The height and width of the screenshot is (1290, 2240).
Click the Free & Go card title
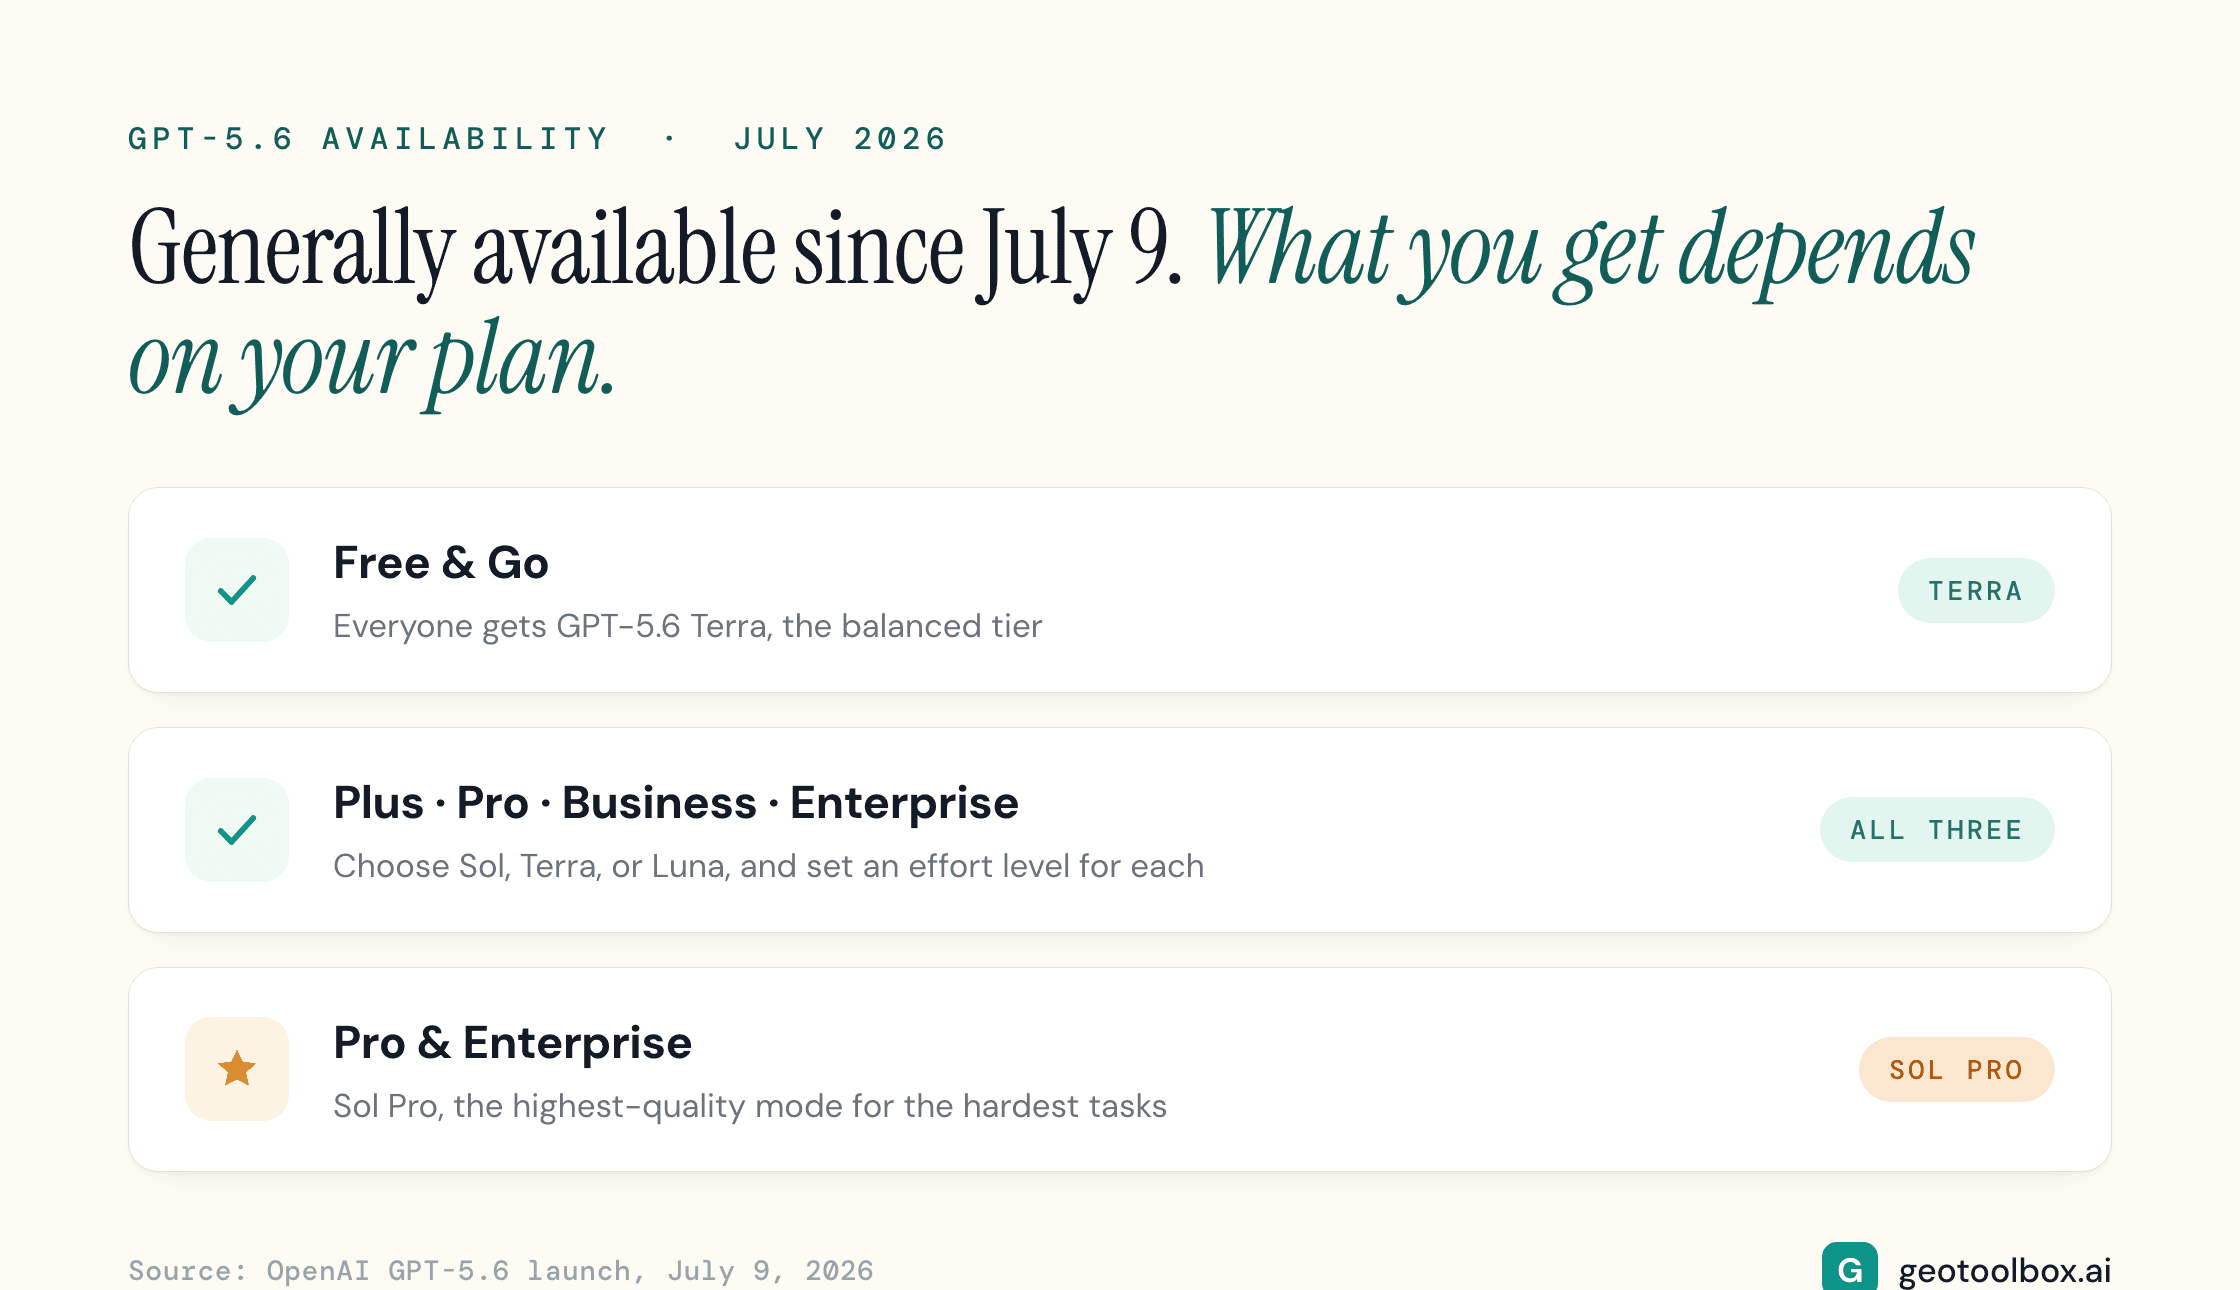point(441,563)
